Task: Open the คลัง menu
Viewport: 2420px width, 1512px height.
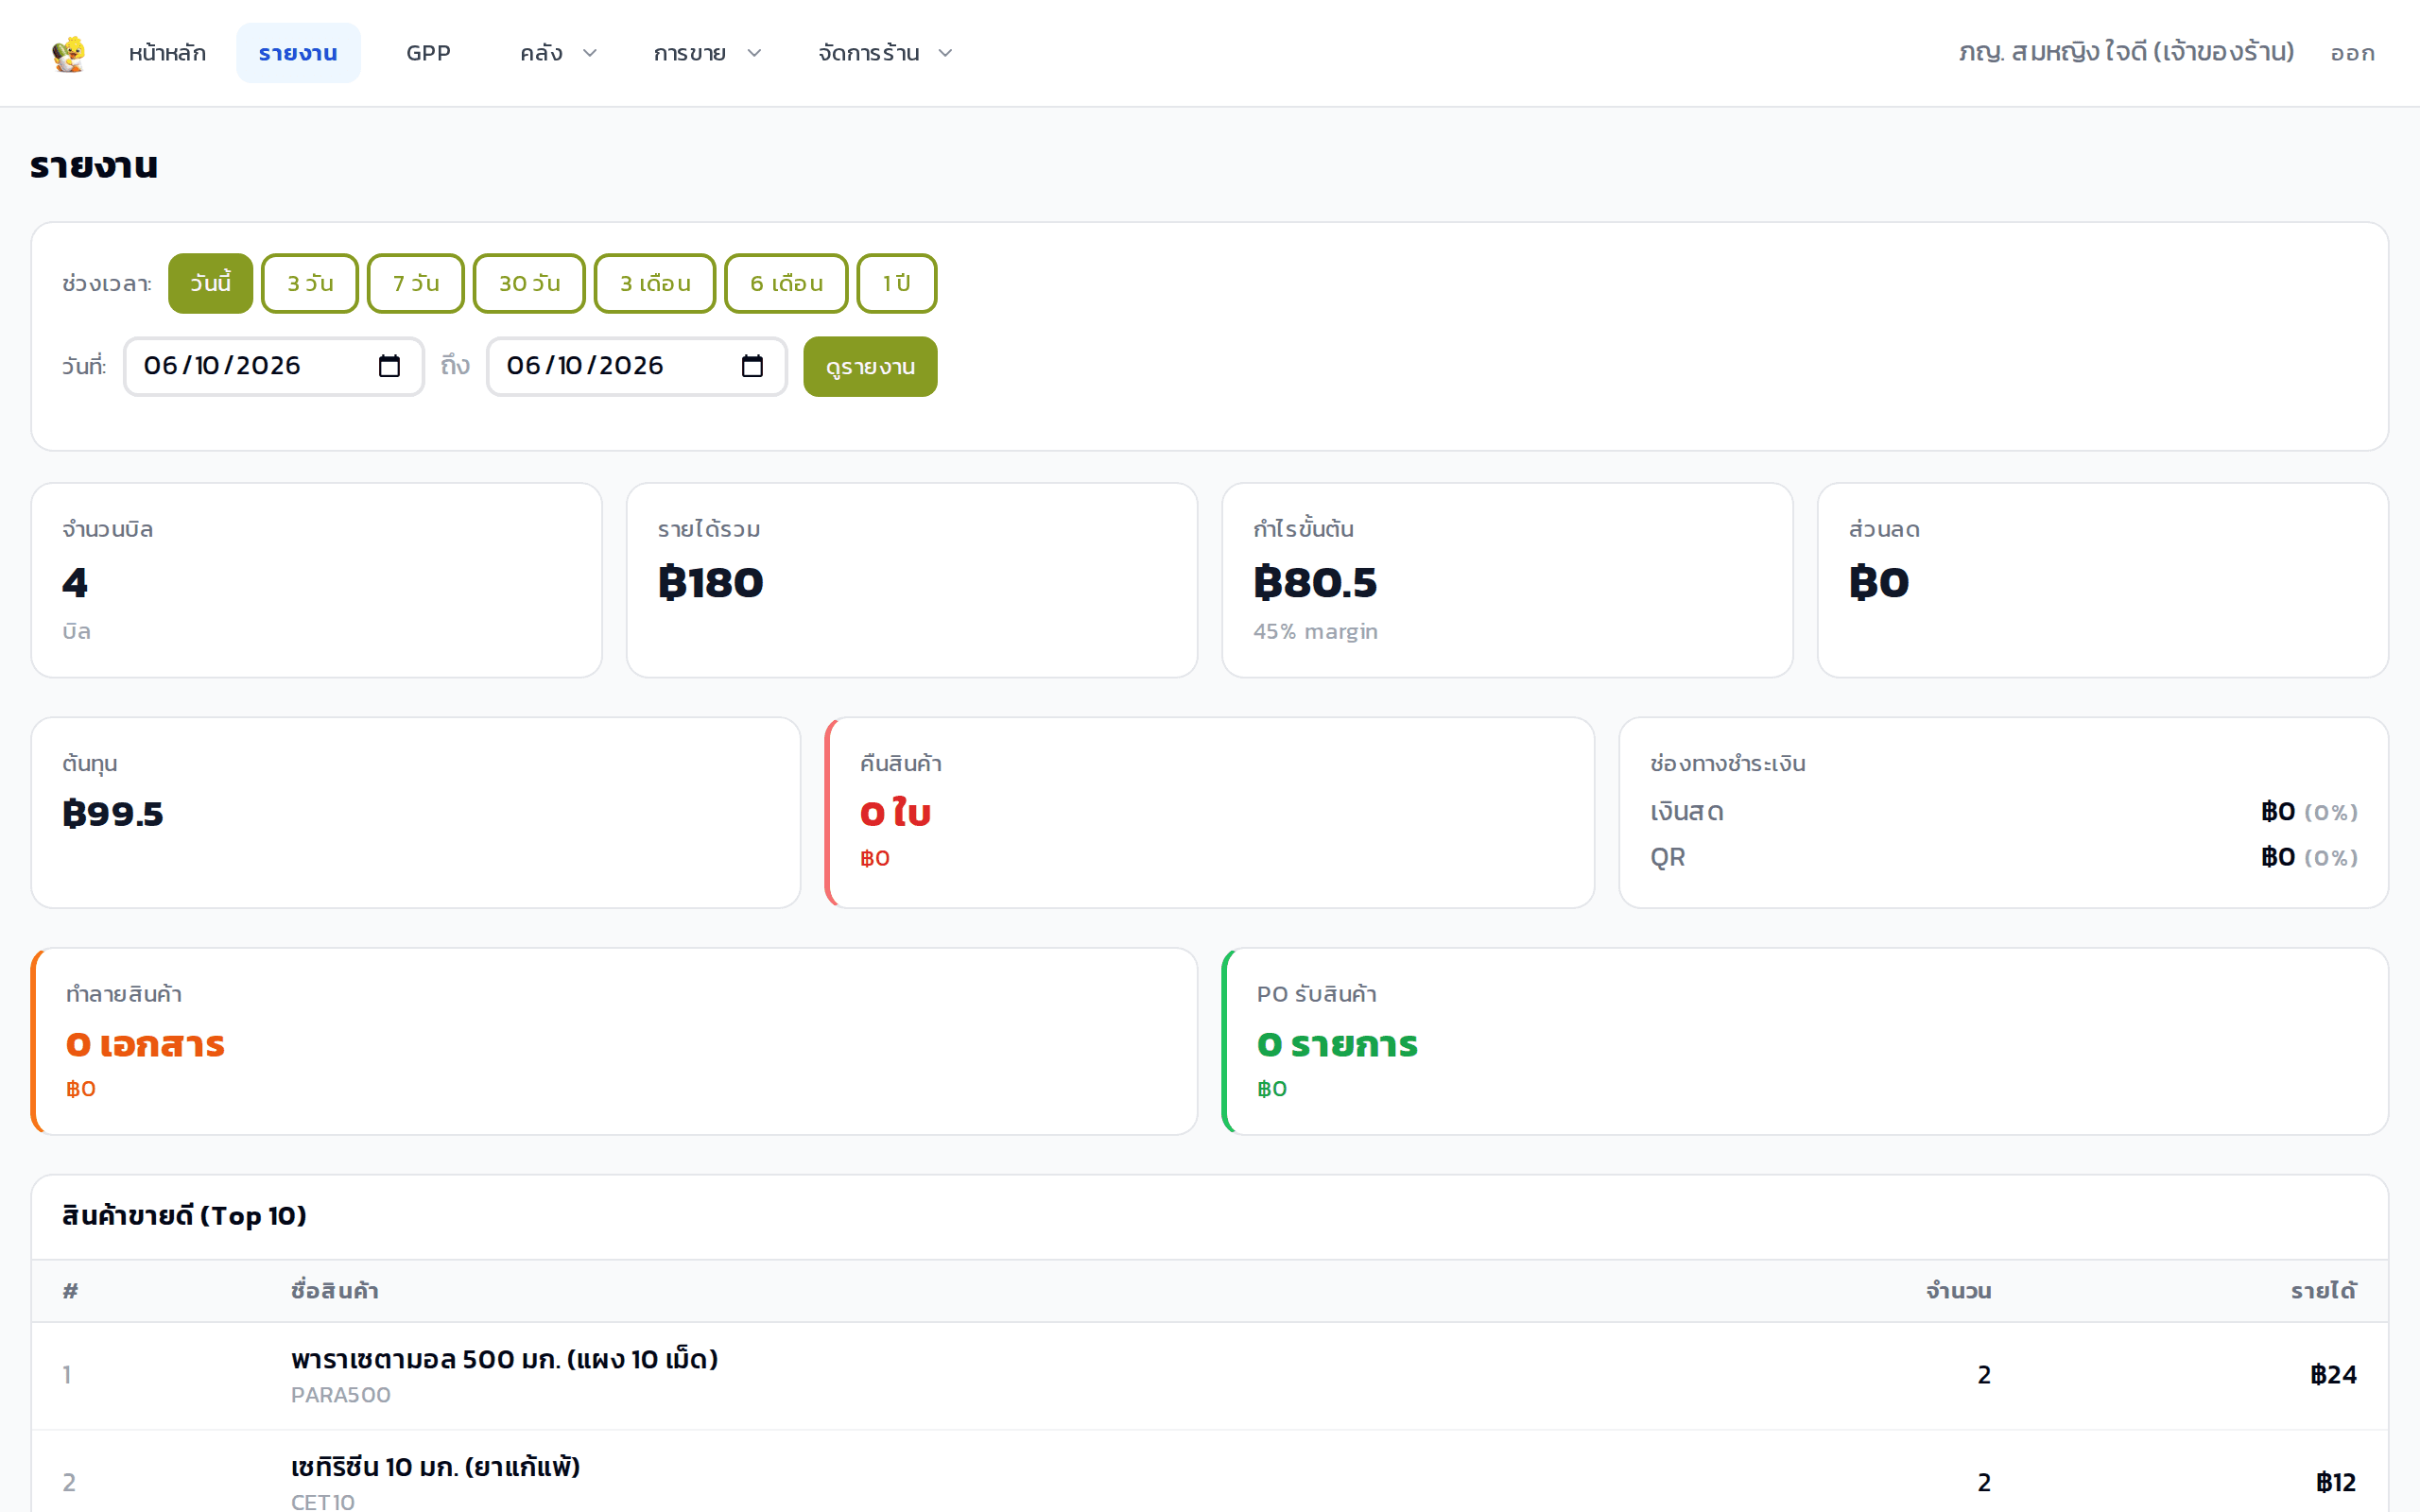Action: (x=541, y=53)
